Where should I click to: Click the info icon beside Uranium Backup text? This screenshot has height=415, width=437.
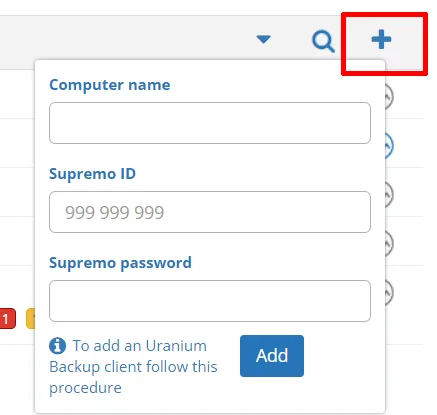pos(57,345)
